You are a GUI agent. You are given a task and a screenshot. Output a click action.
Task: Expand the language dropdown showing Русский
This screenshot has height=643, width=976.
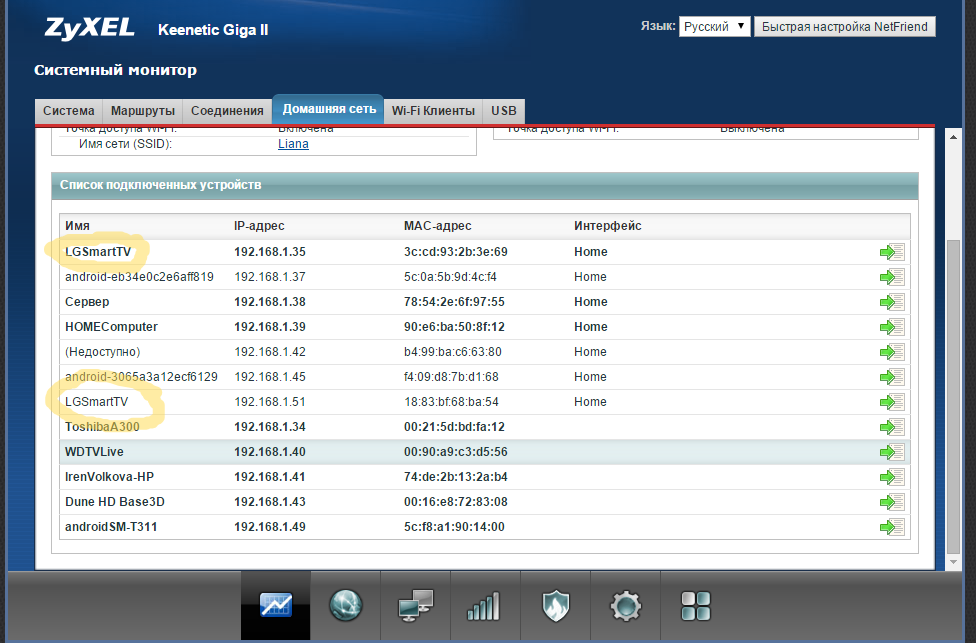tap(714, 27)
